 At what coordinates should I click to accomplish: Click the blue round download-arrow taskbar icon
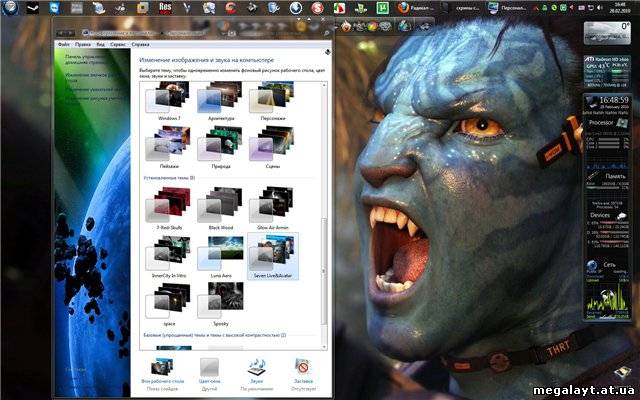[296, 8]
